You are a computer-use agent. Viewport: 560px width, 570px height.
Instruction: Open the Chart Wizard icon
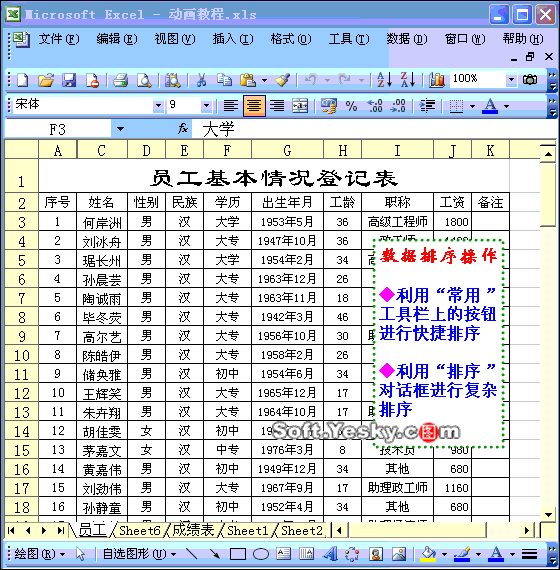pos(436,80)
